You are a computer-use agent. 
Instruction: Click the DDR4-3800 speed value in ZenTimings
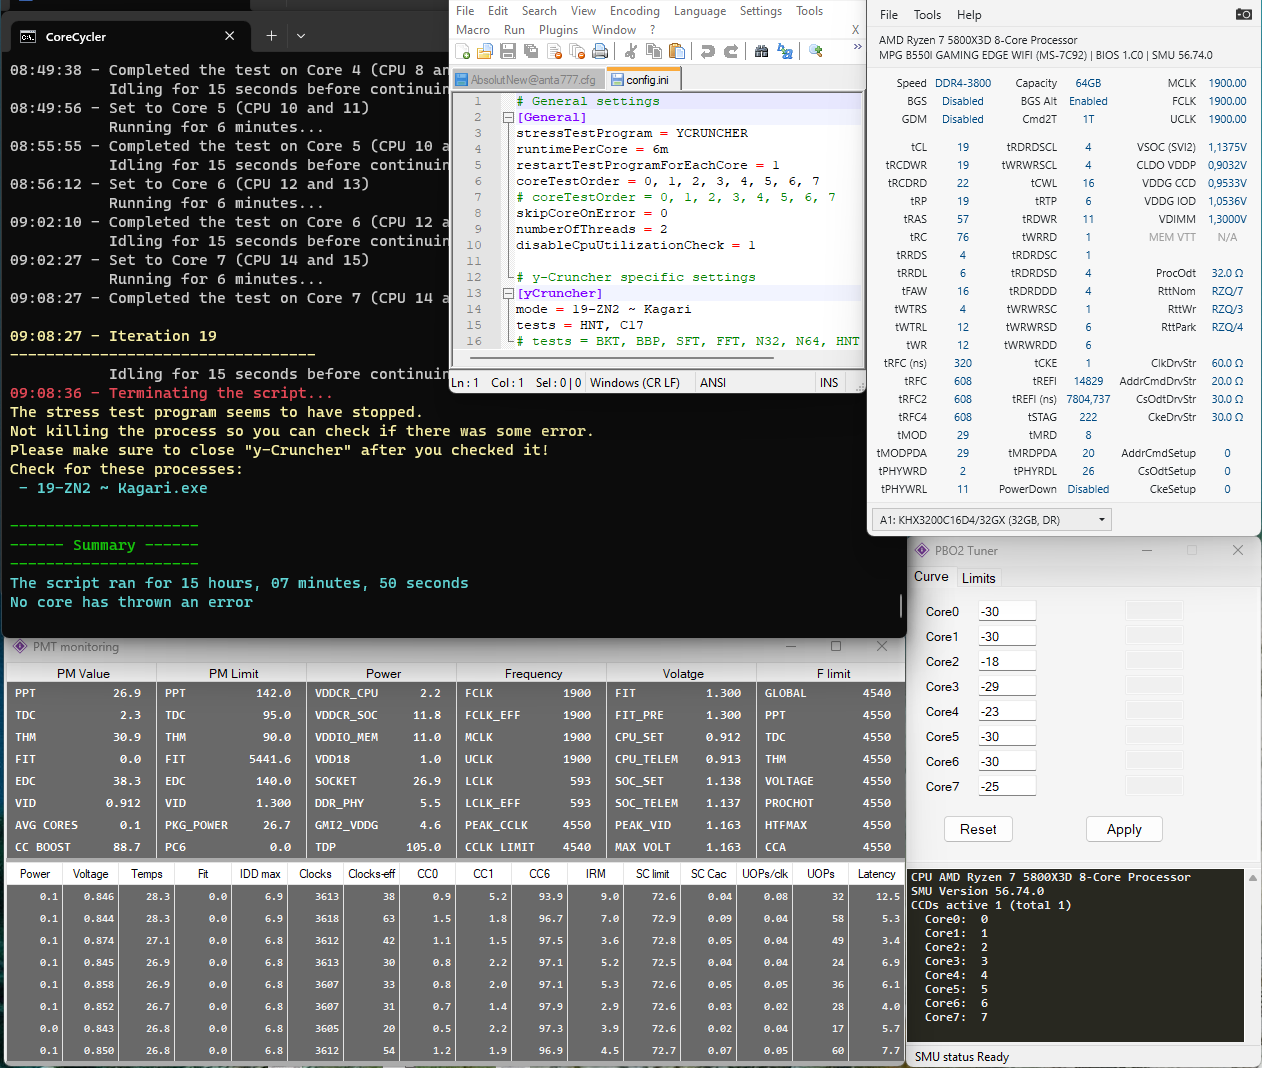pos(963,84)
